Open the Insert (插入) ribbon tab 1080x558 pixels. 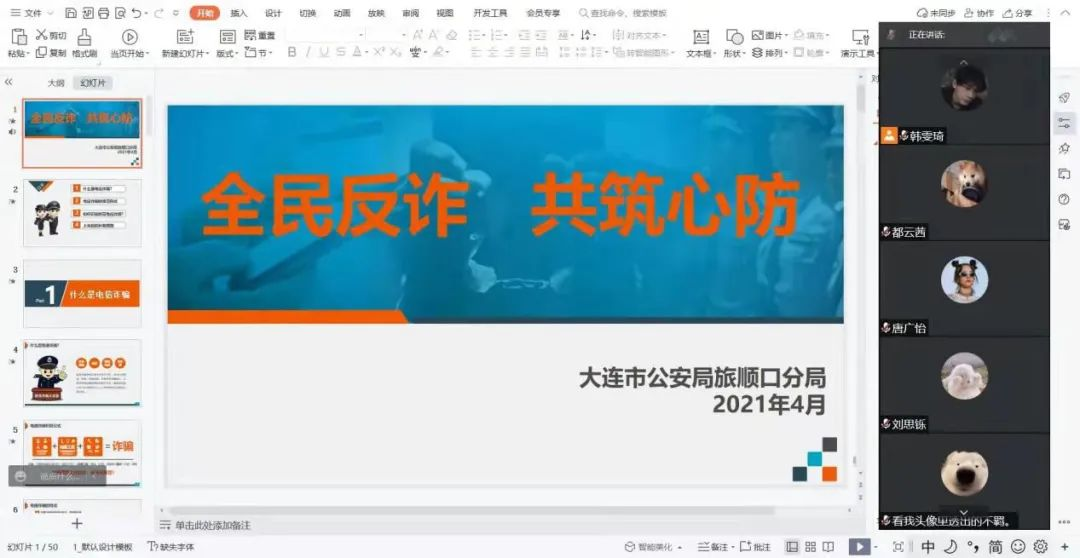pyautogui.click(x=239, y=13)
